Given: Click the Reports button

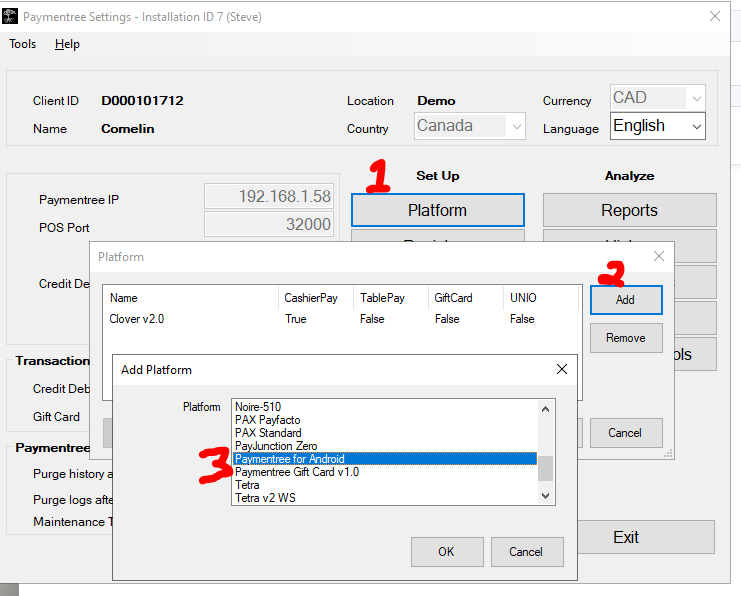Looking at the screenshot, I should 629,210.
